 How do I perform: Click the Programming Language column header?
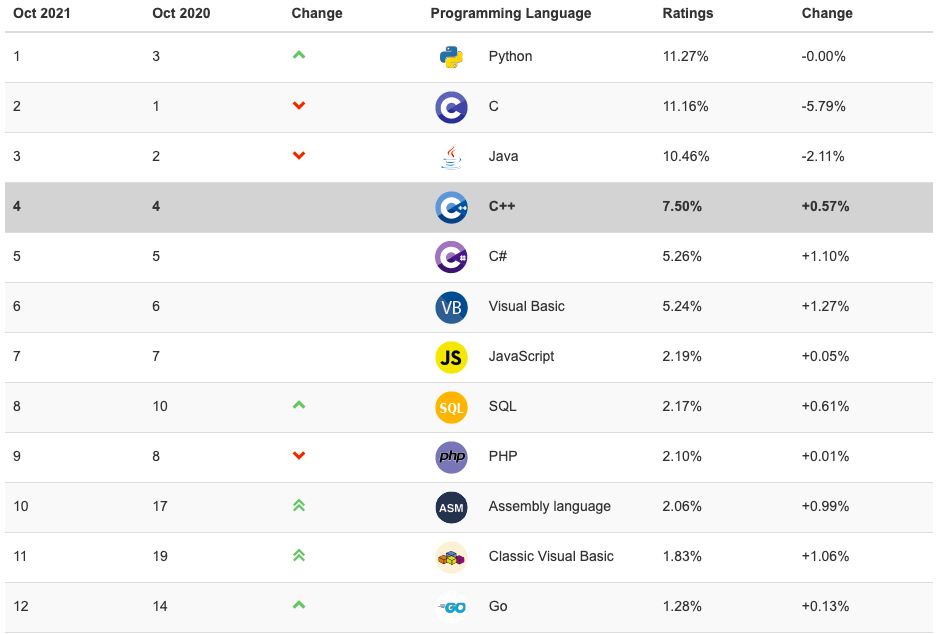click(510, 13)
